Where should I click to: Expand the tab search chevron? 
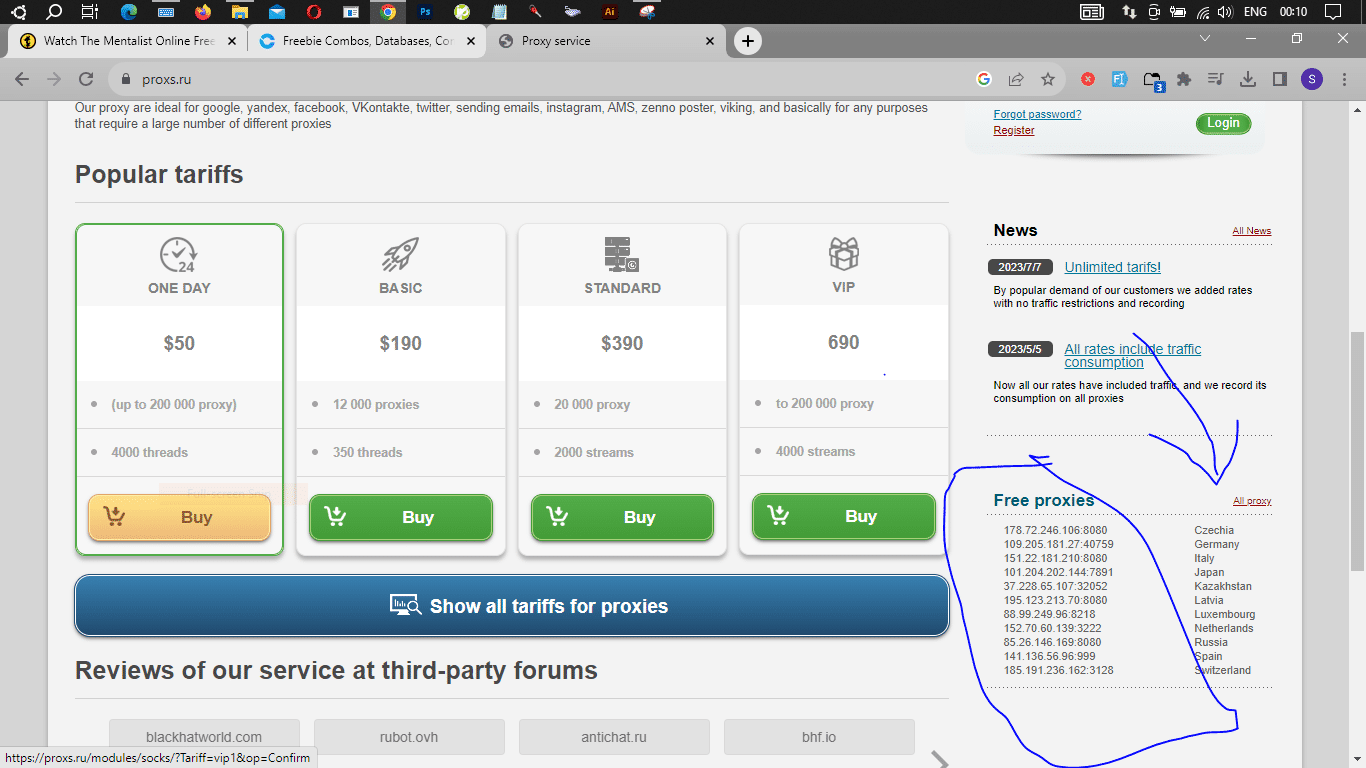1205,38
